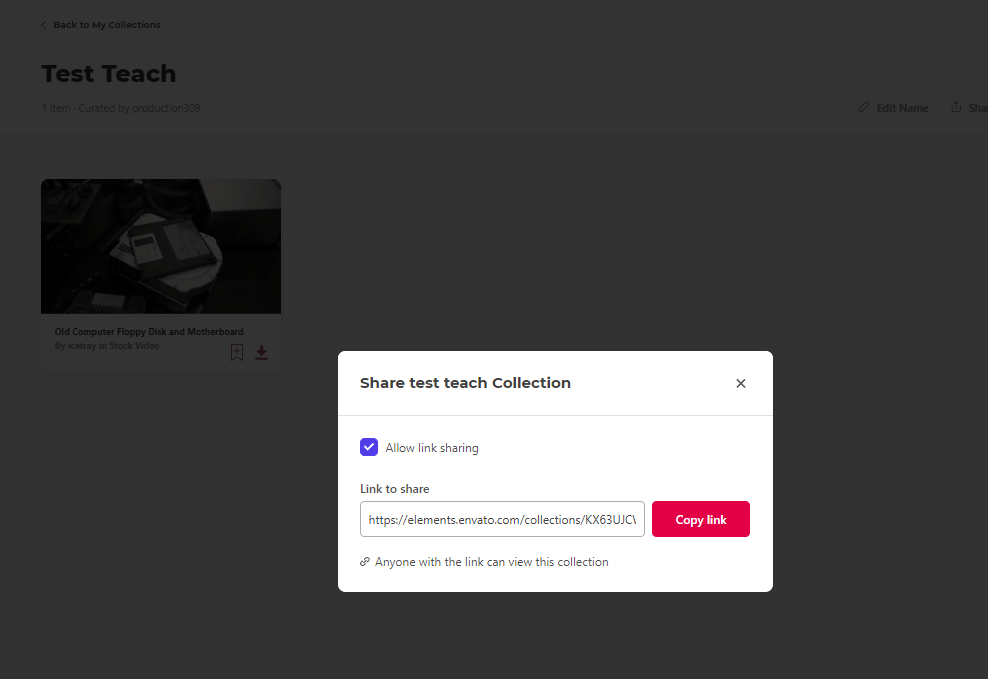Open the Stock Video category link
This screenshot has height=679, width=988.
point(134,346)
